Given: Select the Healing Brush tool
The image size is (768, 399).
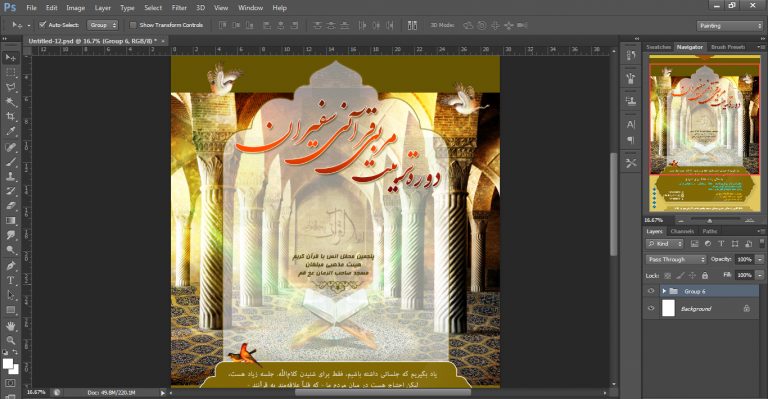Looking at the screenshot, I should pyautogui.click(x=10, y=147).
